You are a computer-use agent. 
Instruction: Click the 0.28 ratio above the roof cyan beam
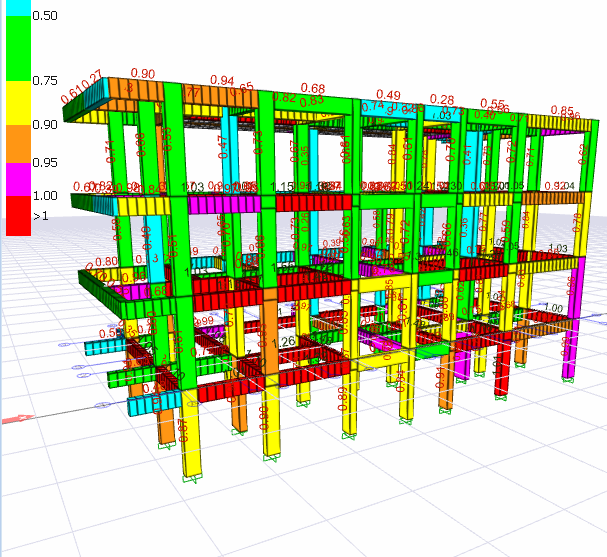pyautogui.click(x=442, y=99)
